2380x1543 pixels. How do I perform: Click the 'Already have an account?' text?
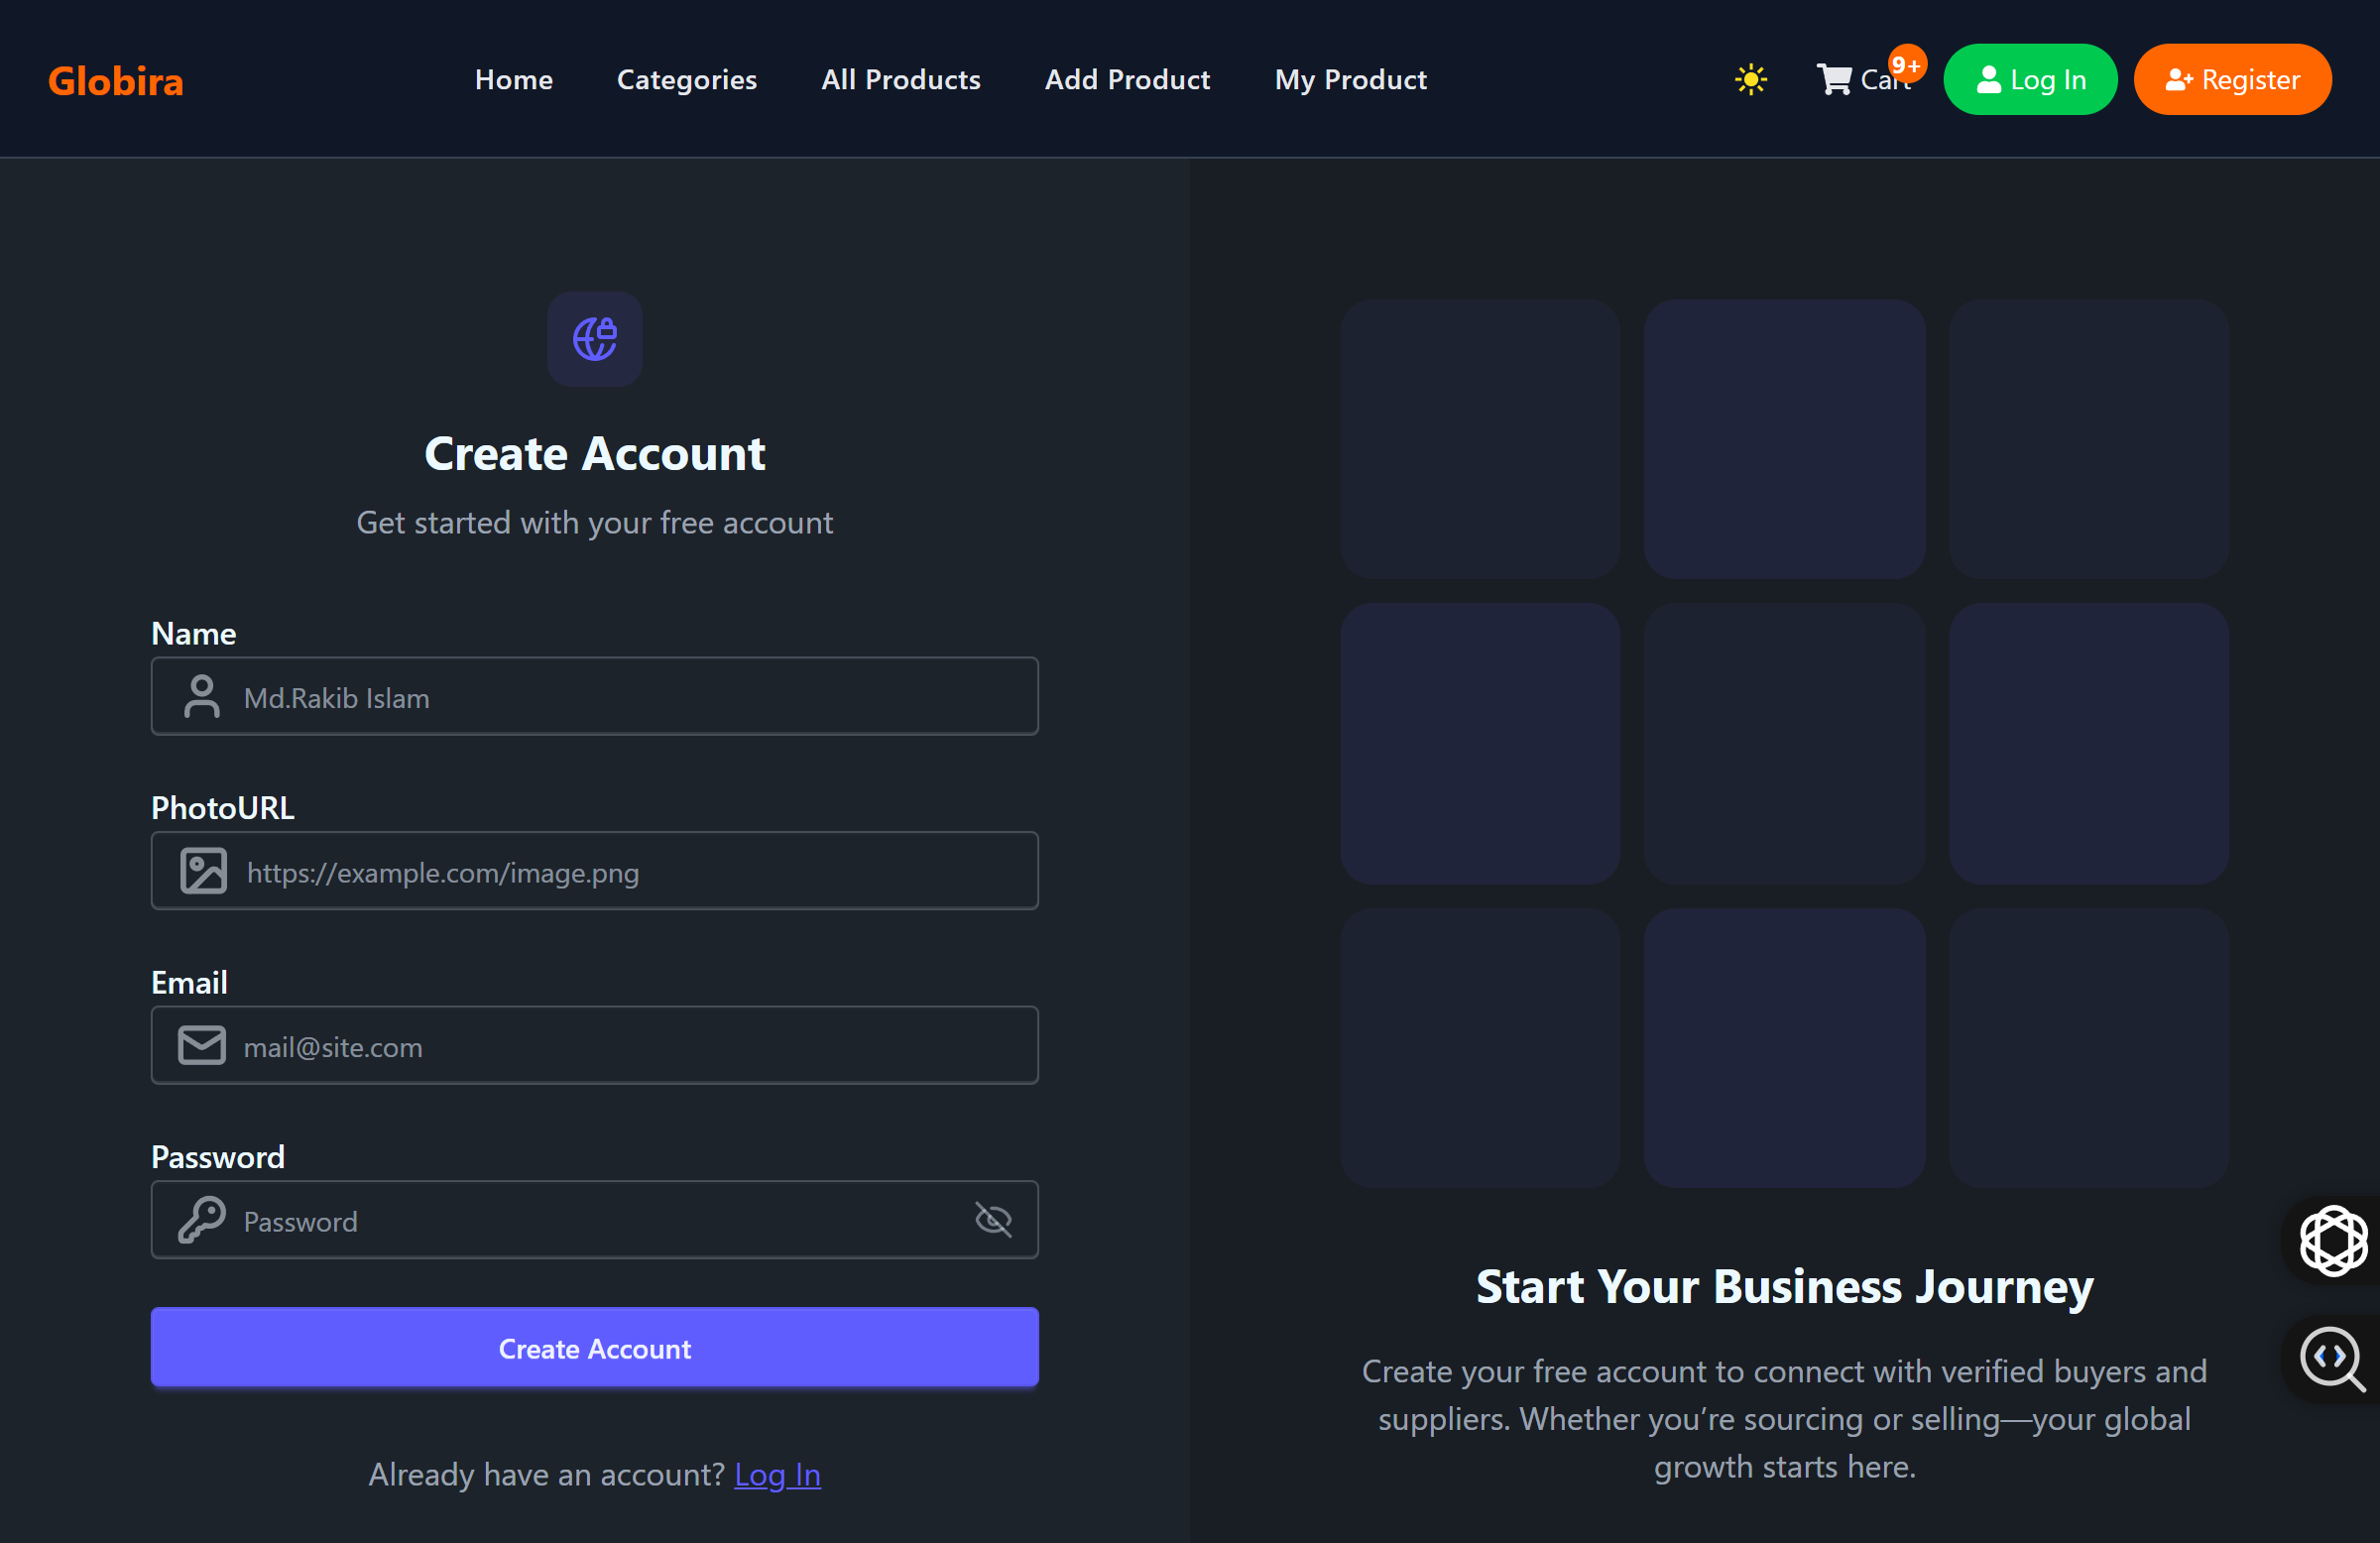(546, 1474)
